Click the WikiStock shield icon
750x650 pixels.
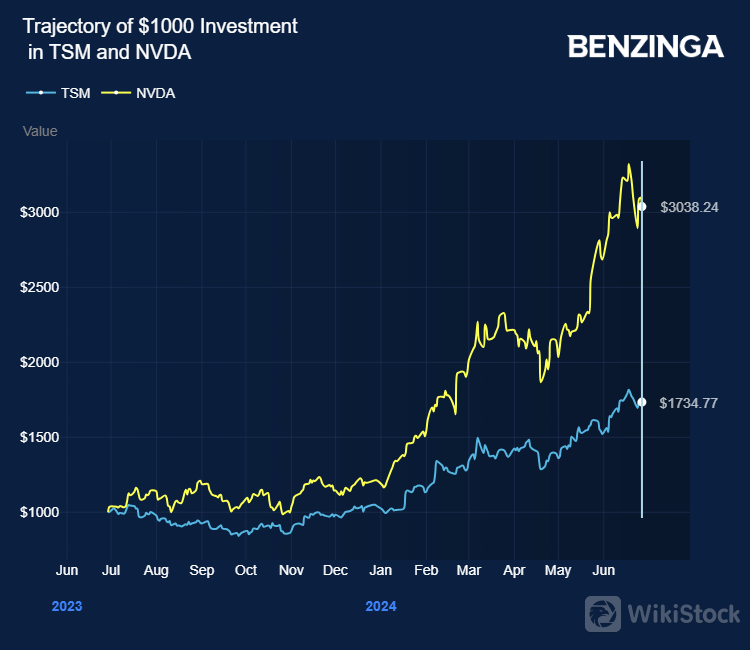click(x=602, y=613)
